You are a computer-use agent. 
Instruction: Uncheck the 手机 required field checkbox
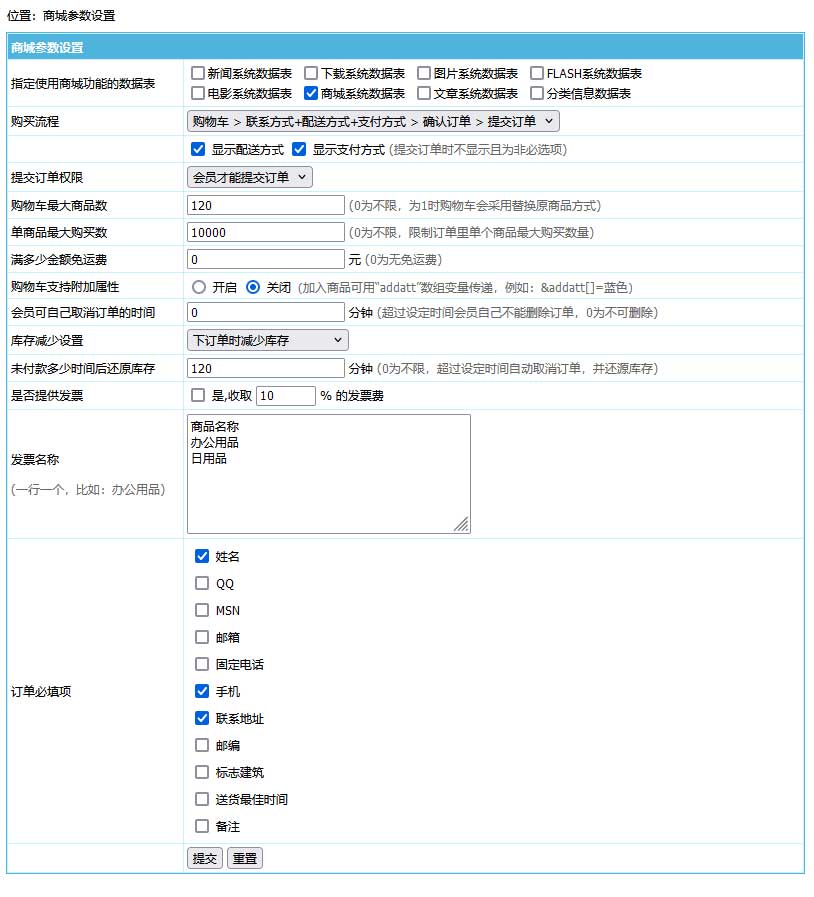(202, 691)
